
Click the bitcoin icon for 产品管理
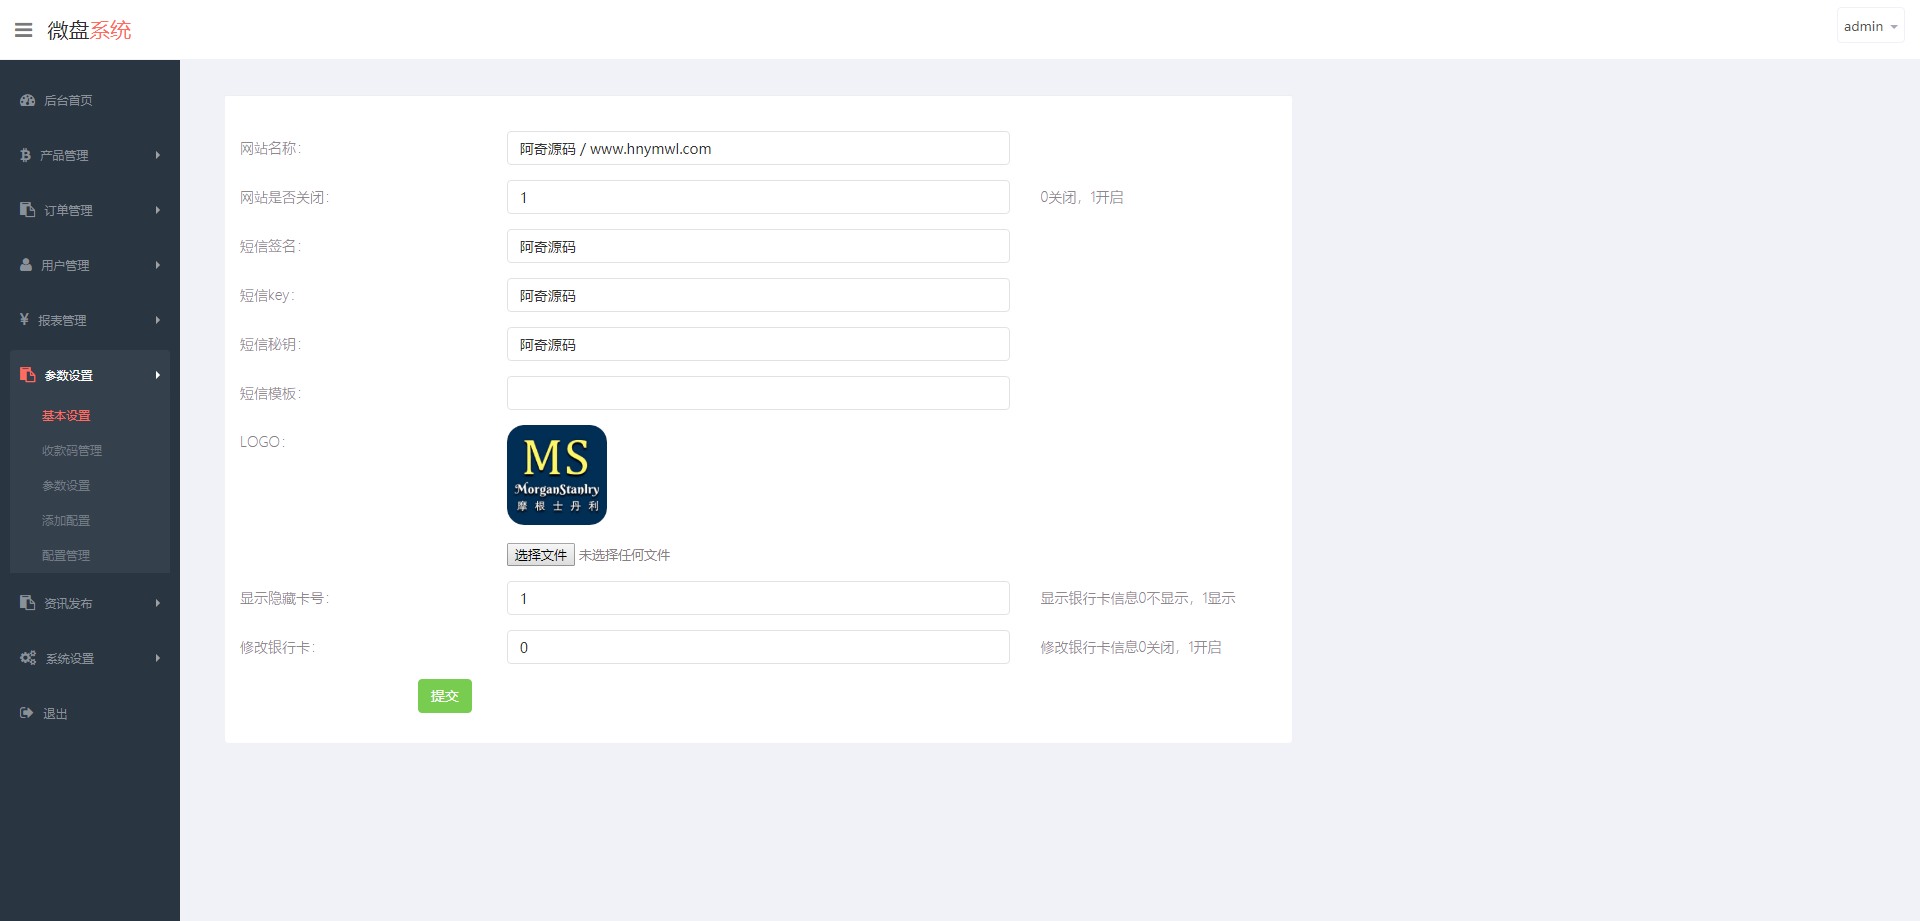(x=25, y=155)
